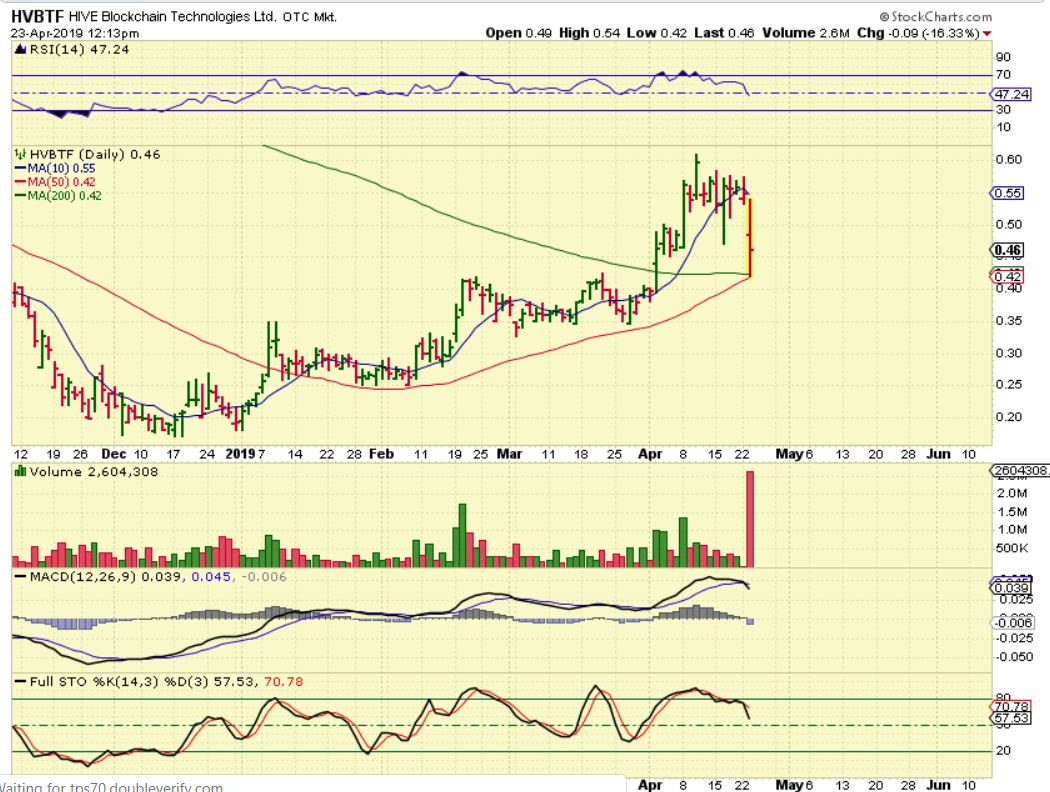The image size is (1050, 792).
Task: Click the StockCharts.com logo text
Action: click(x=935, y=17)
